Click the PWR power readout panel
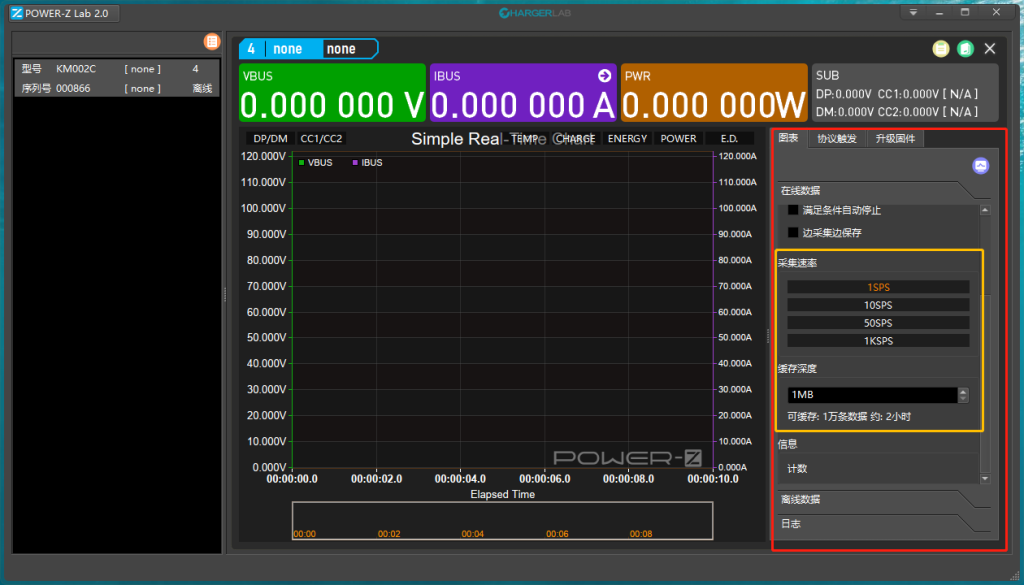Image resolution: width=1024 pixels, height=585 pixels. [714, 93]
